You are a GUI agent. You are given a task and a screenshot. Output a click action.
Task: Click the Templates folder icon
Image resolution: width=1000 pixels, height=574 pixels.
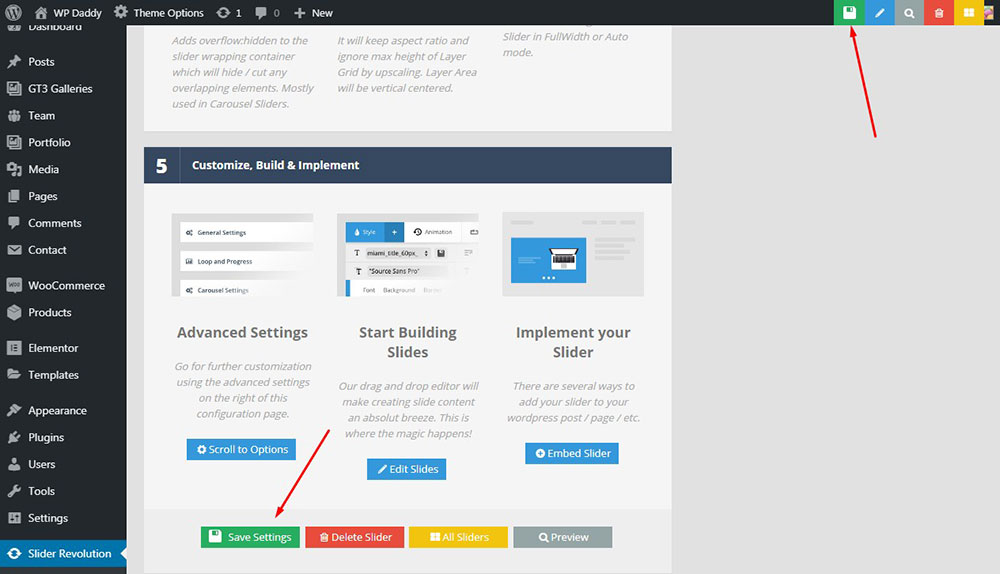[x=14, y=374]
